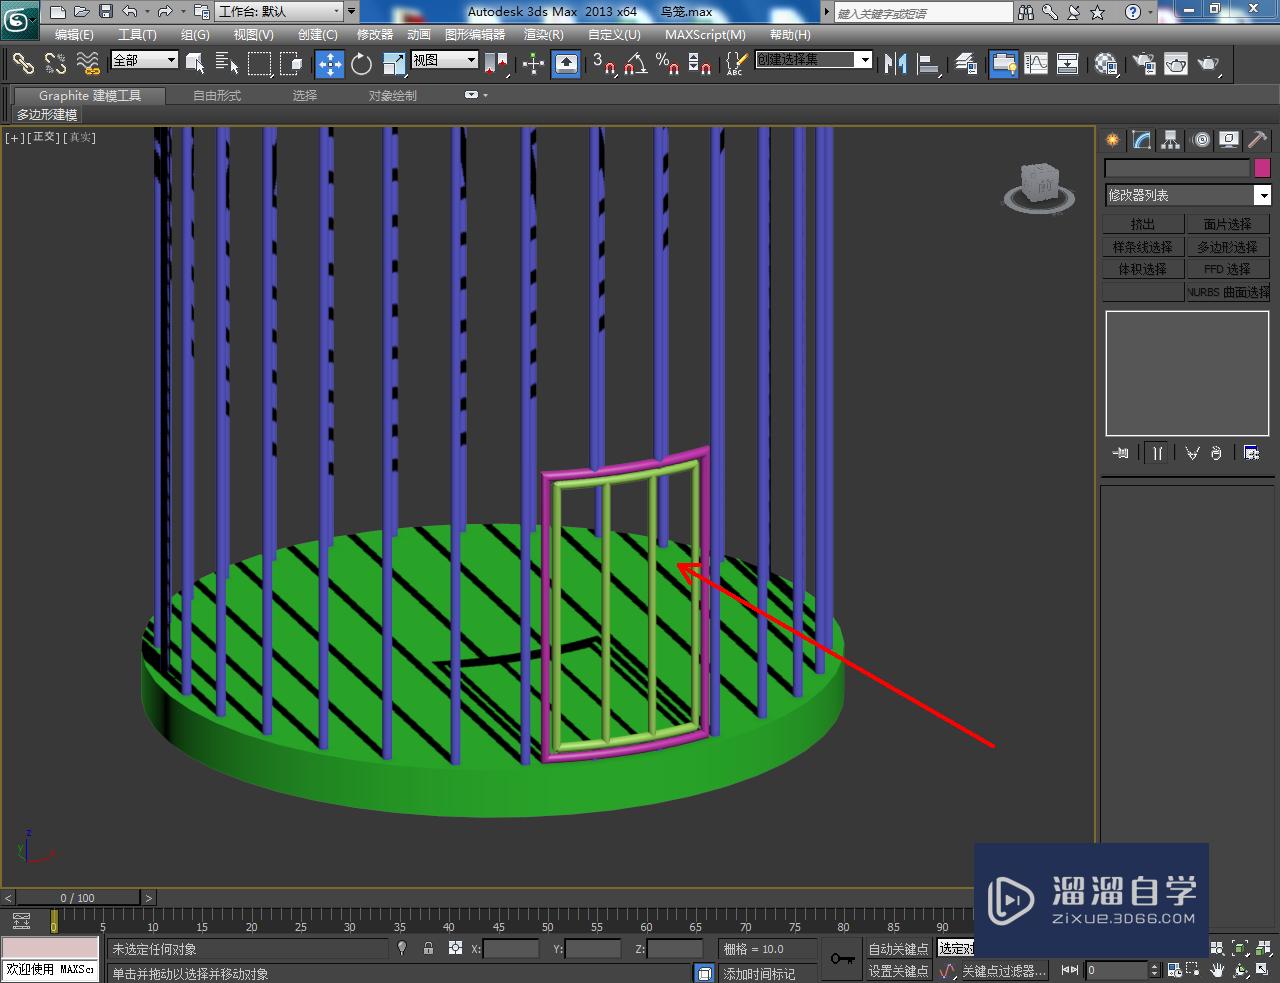Open Render Setup icon

tap(1143, 64)
